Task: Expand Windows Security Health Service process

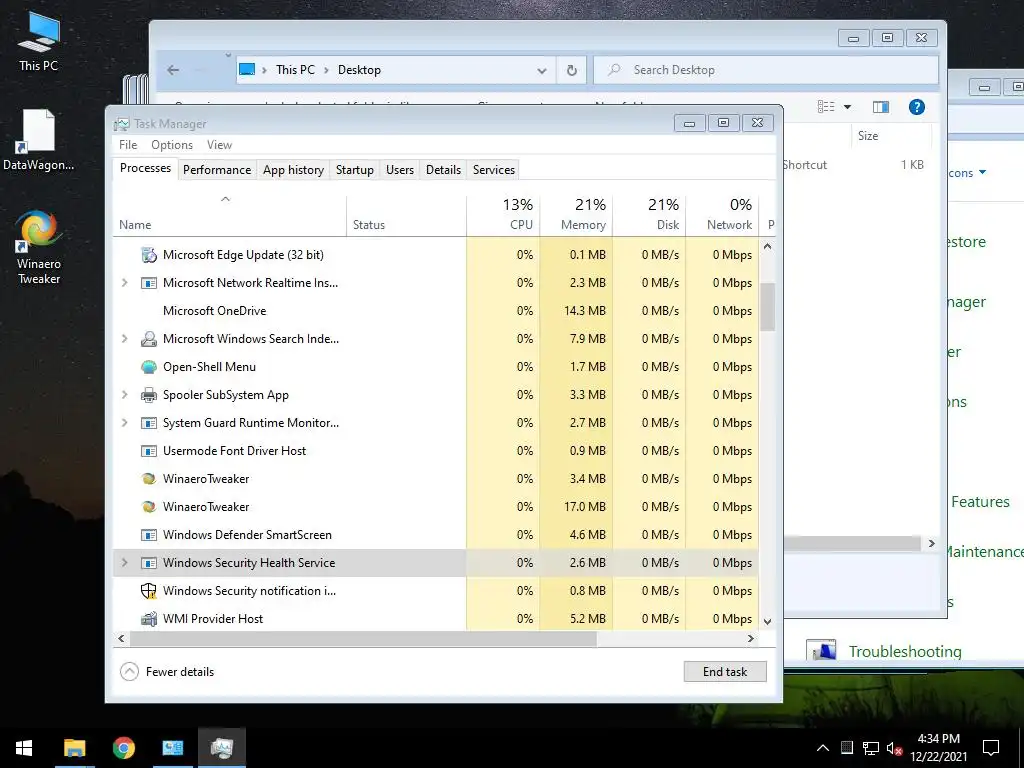Action: tap(125, 563)
